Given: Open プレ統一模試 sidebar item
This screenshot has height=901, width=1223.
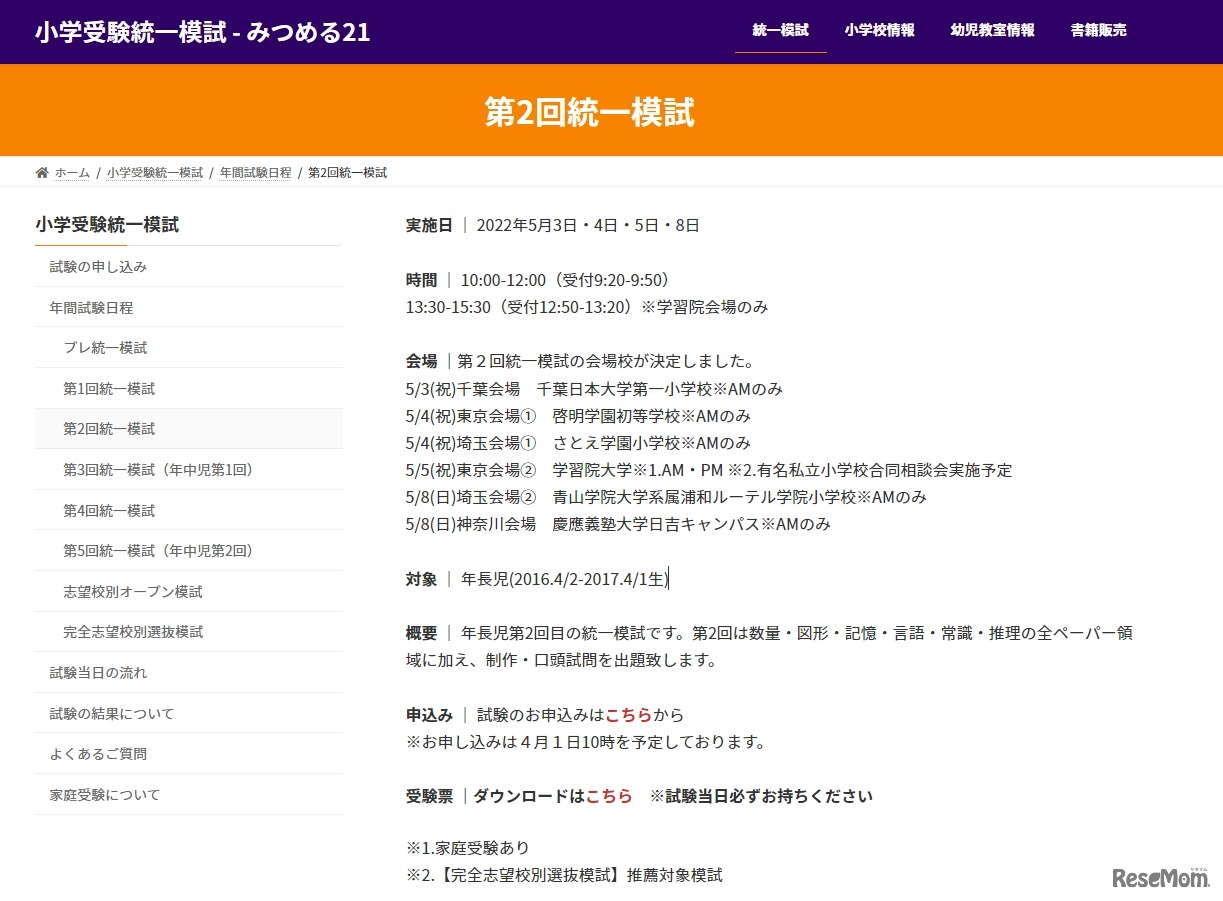Looking at the screenshot, I should coord(105,348).
